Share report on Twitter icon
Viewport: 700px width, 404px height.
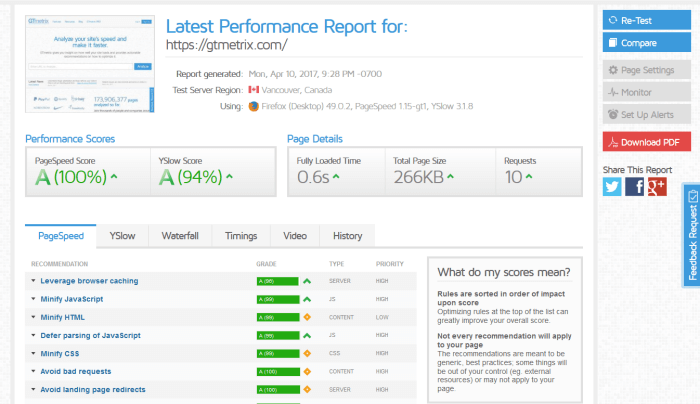click(x=612, y=187)
